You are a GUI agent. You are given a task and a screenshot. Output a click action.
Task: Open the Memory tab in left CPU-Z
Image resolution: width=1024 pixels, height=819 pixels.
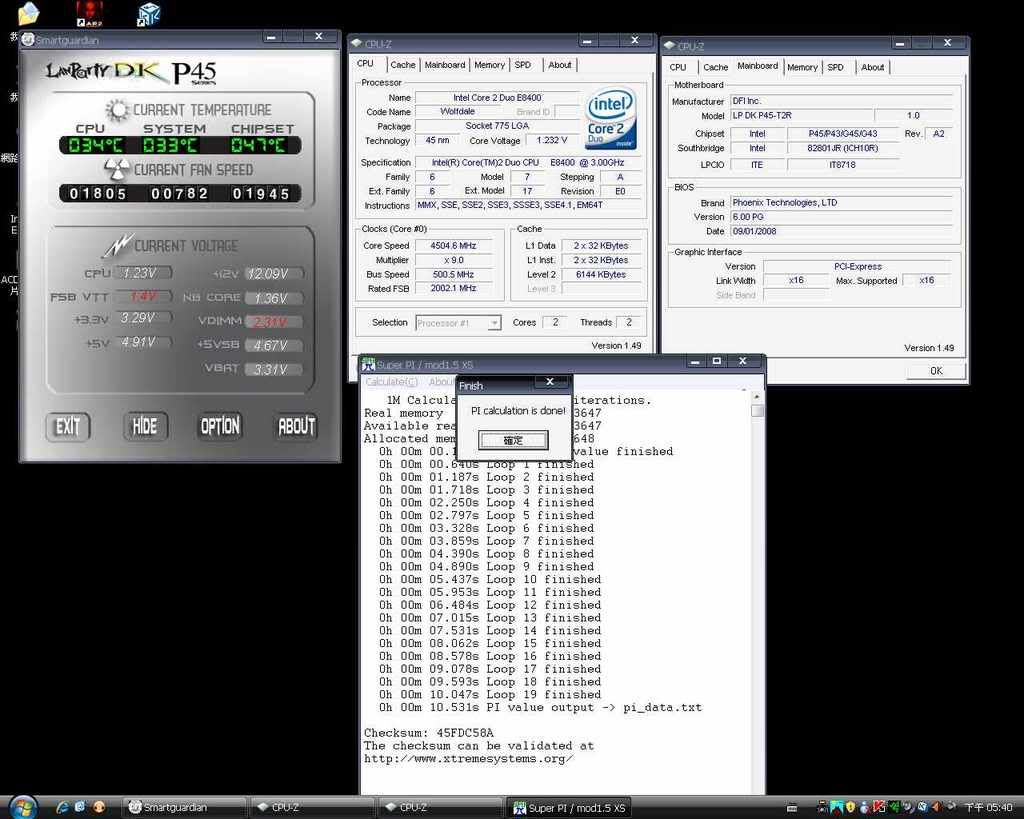(489, 65)
